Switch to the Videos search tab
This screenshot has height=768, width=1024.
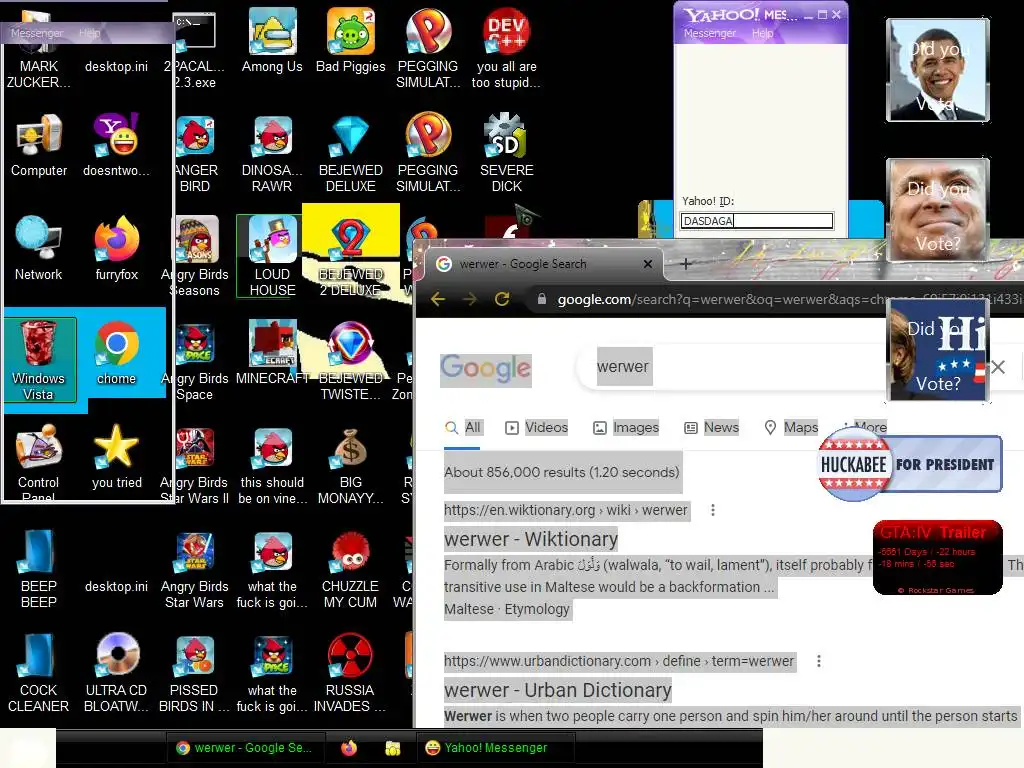[537, 428]
